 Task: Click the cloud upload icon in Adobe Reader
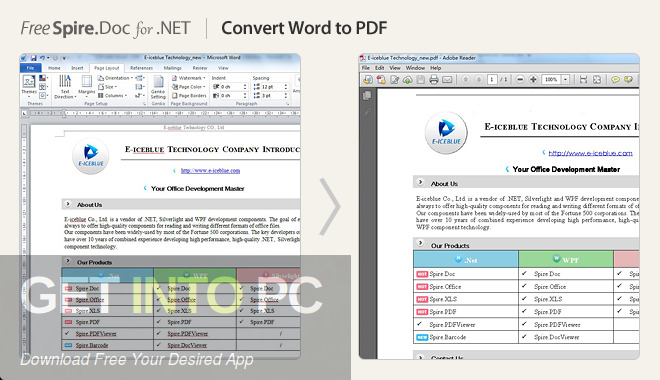pos(407,80)
